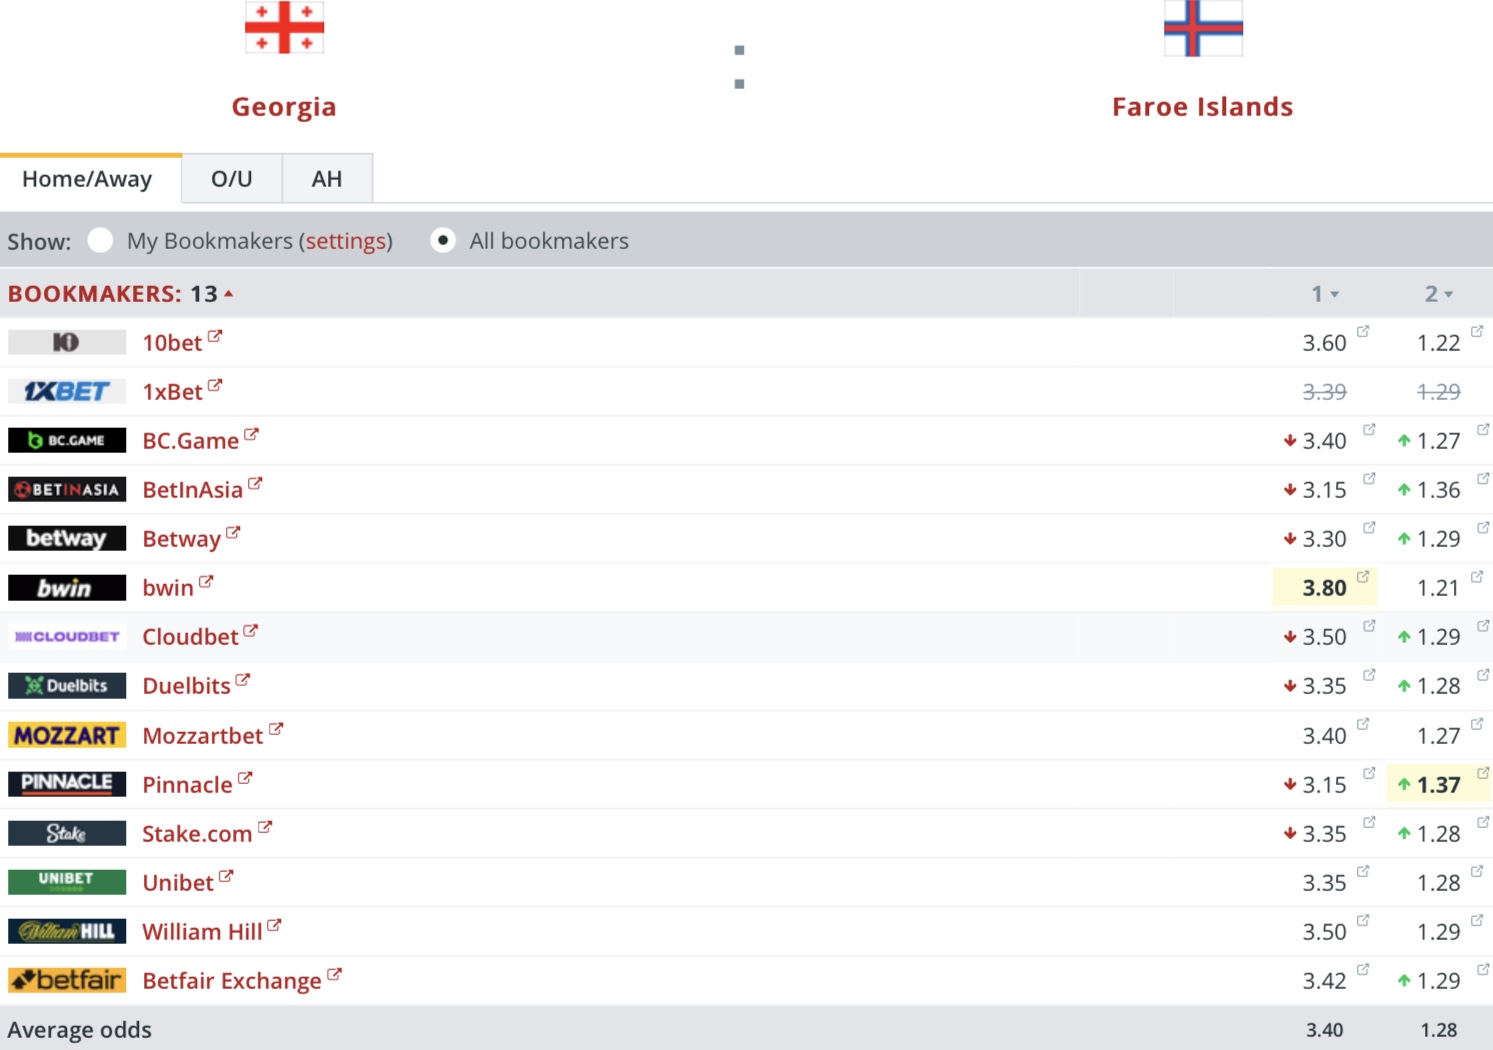This screenshot has width=1493, height=1050.
Task: Click the 1xBet bookmaker logo
Action: click(67, 391)
